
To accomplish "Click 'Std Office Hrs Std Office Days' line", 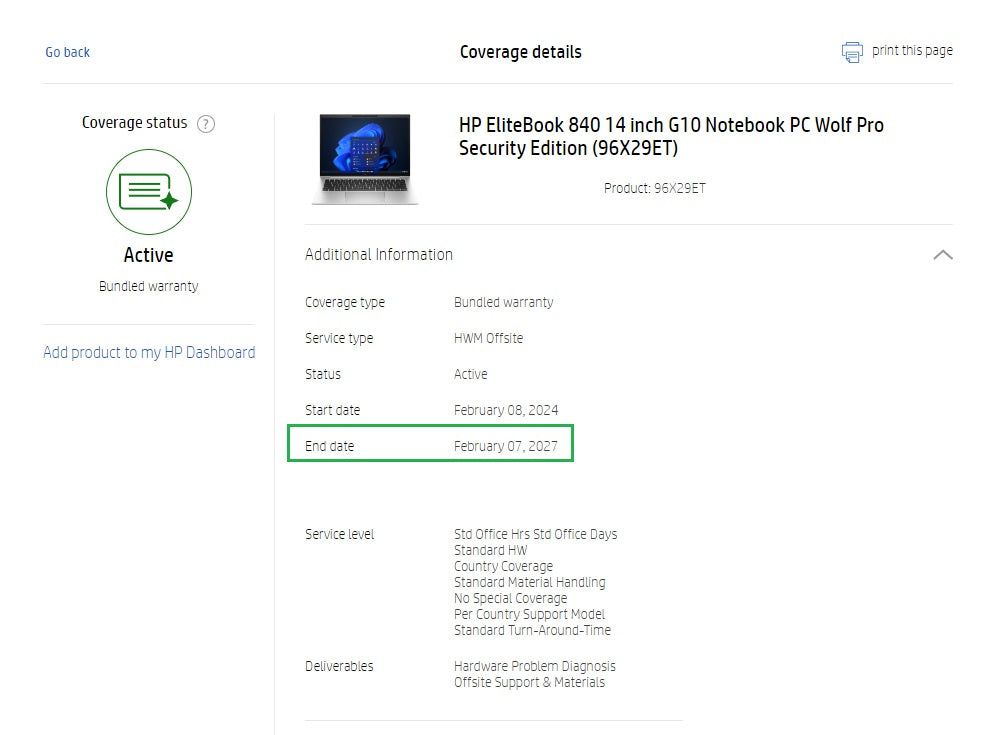I will [536, 534].
